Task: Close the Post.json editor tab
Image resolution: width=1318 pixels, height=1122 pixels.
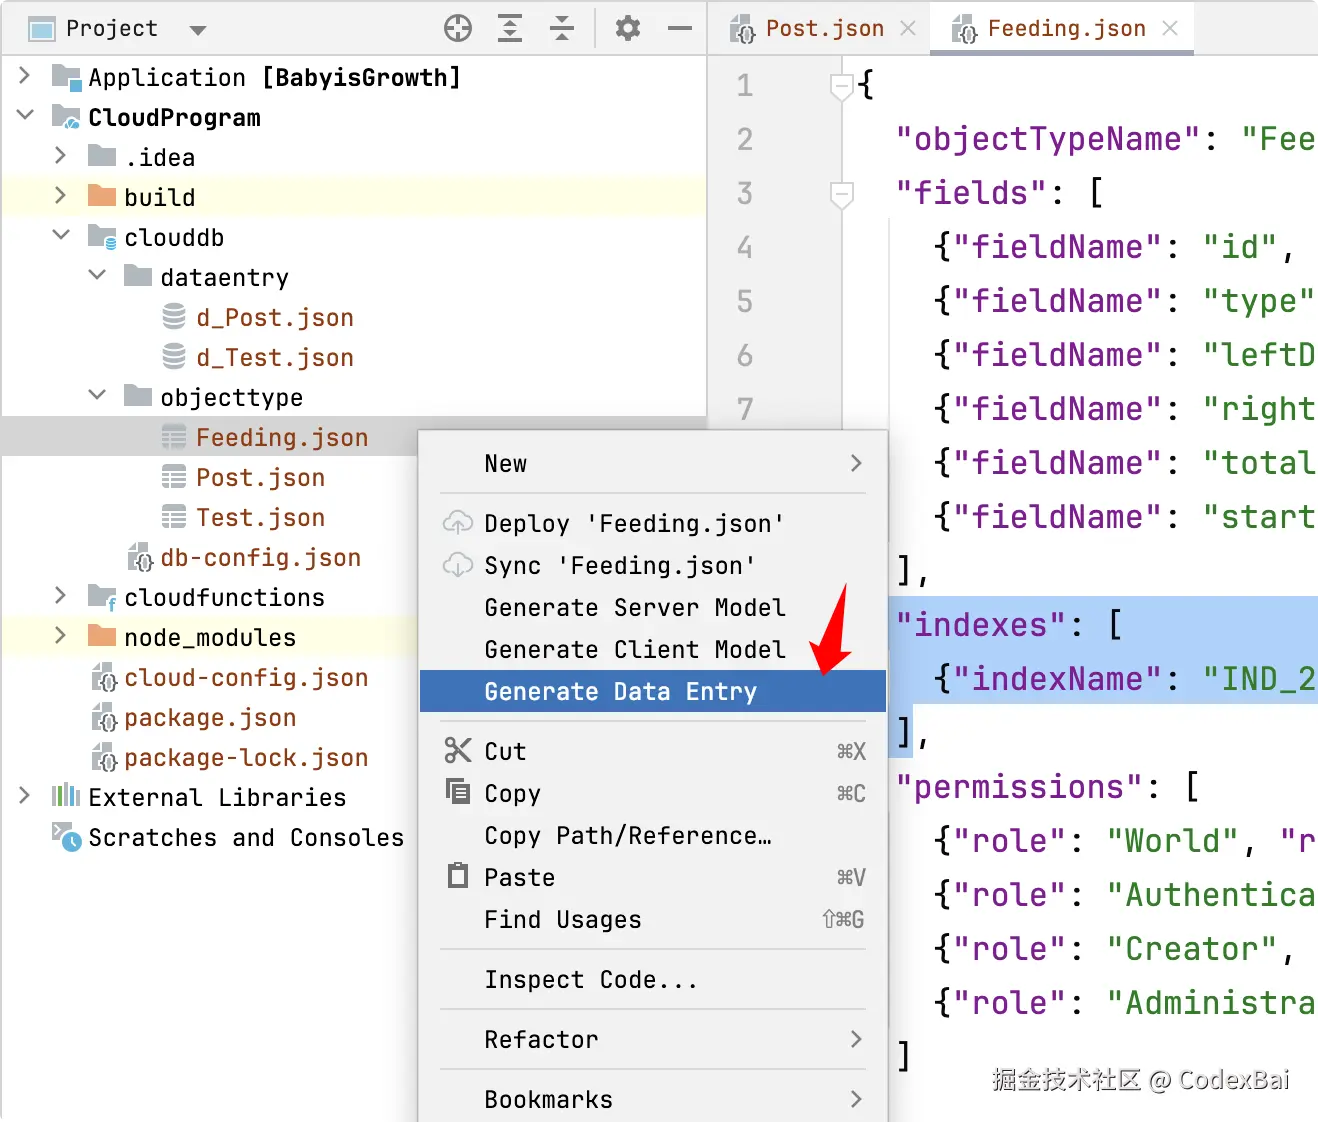Action: click(908, 28)
